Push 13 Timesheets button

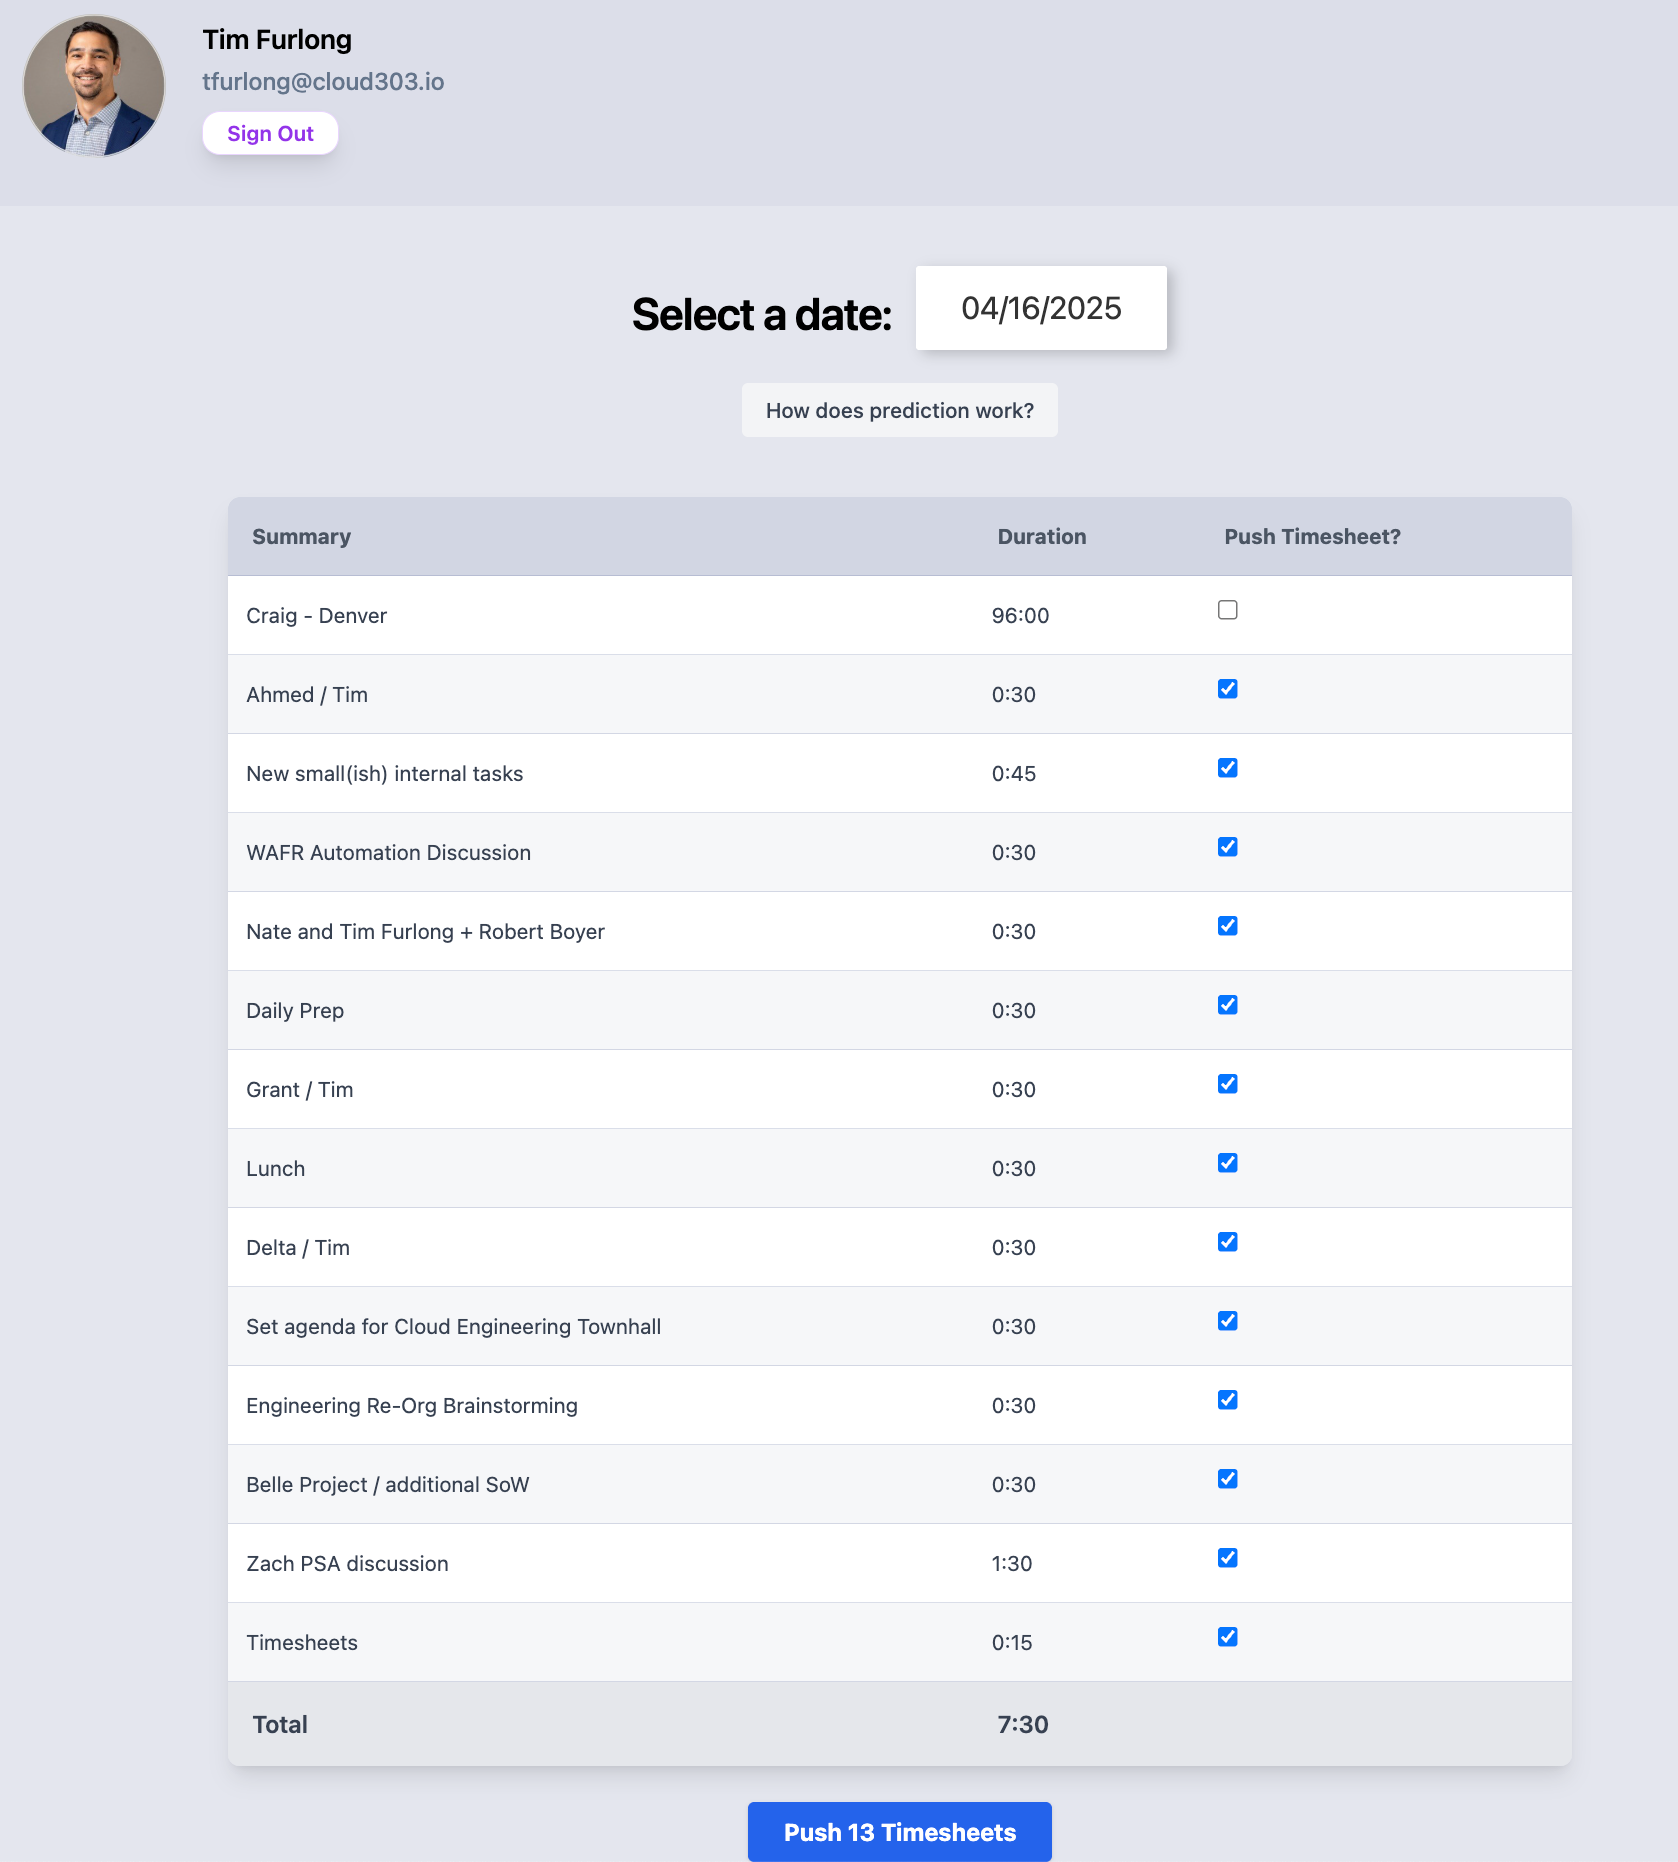coord(899,1832)
